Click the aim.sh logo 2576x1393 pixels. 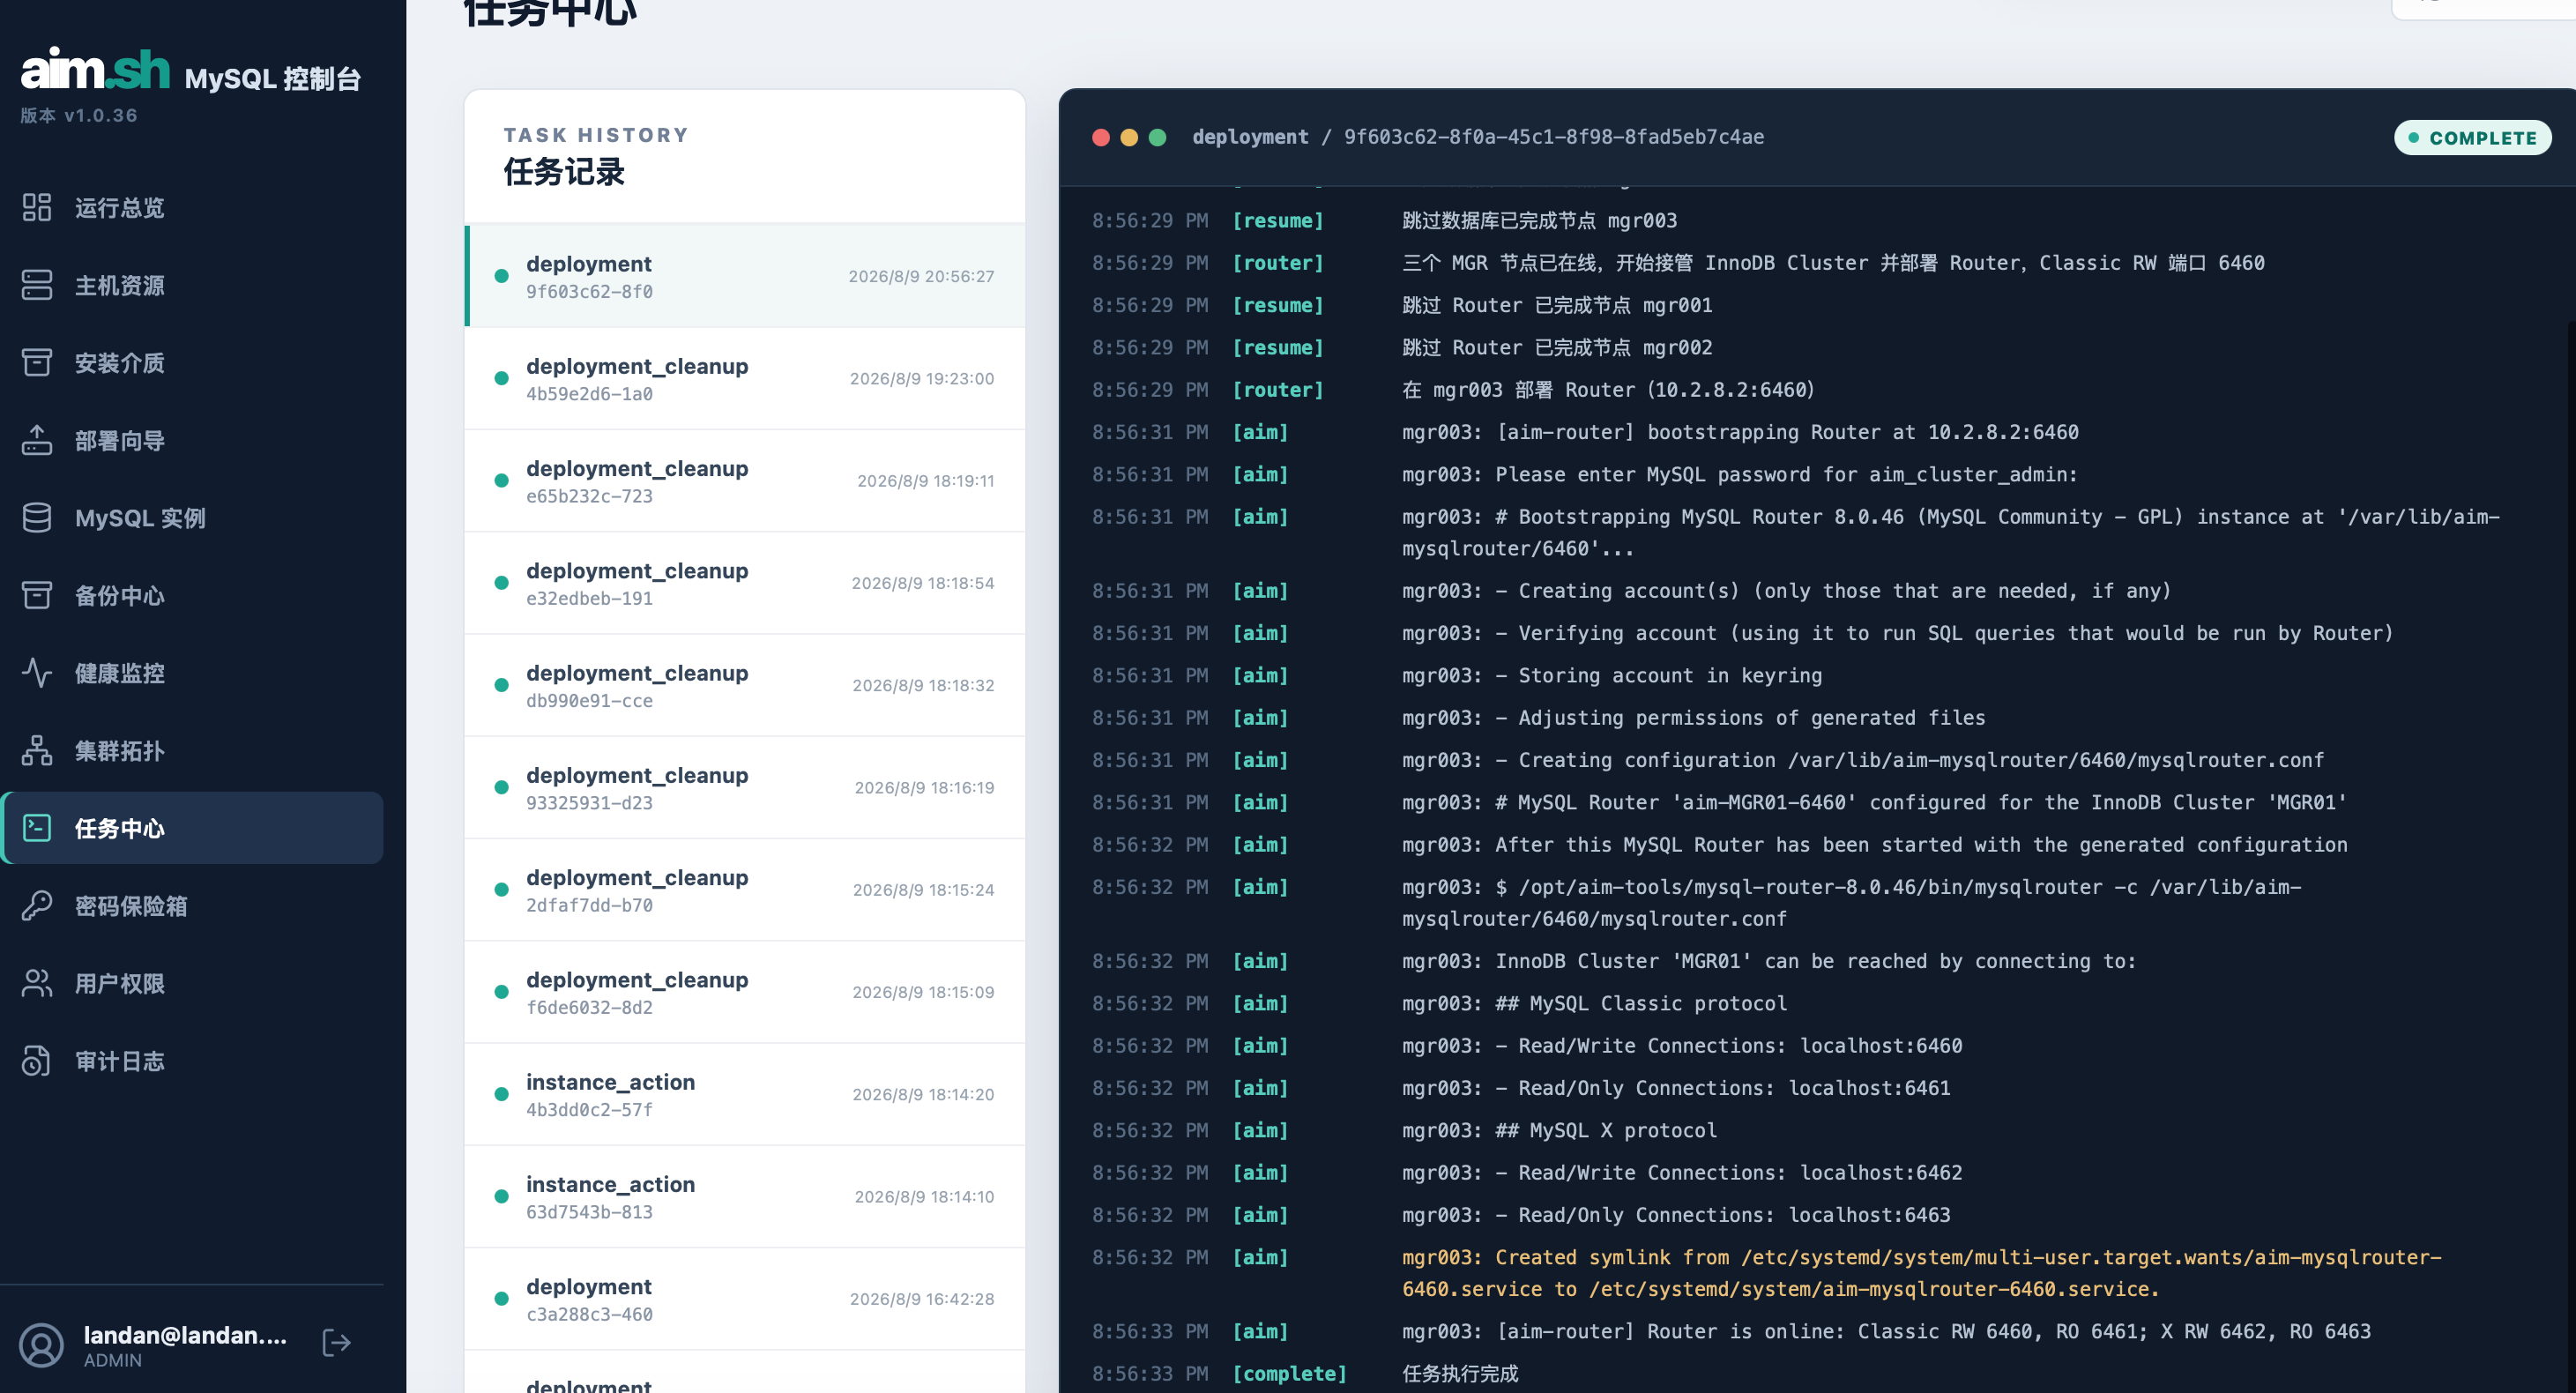coord(96,70)
